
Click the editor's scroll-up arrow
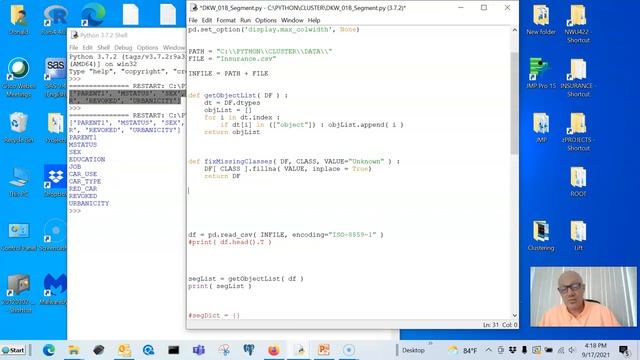pos(514,30)
